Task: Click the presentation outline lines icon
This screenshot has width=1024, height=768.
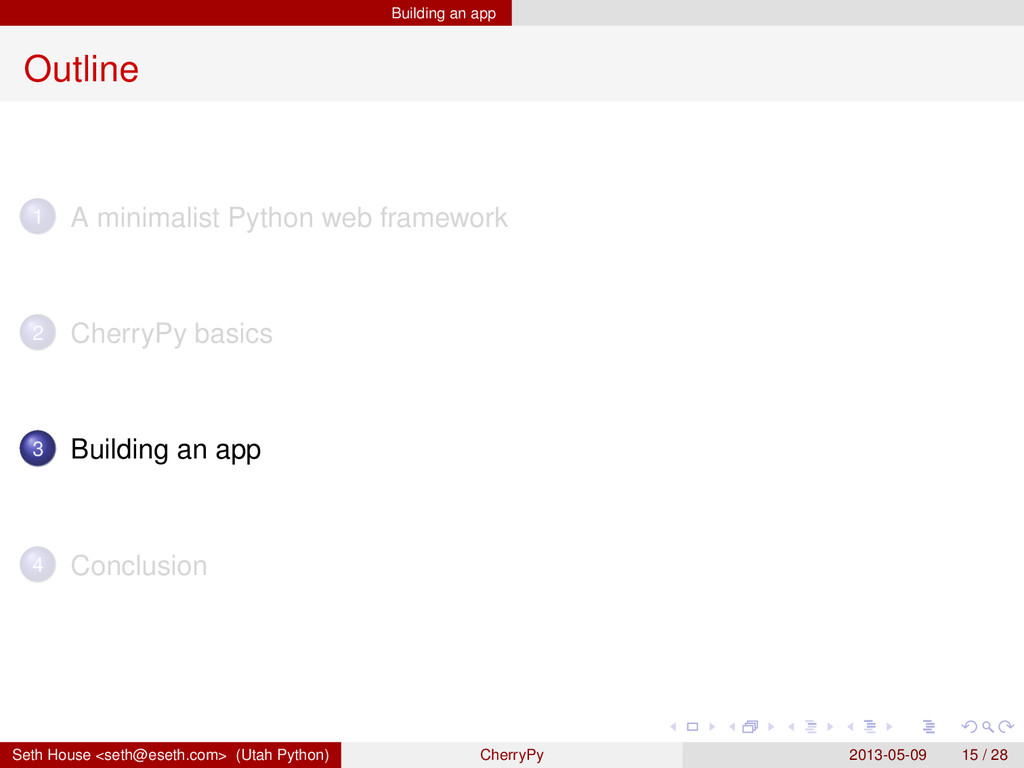Action: tap(929, 727)
